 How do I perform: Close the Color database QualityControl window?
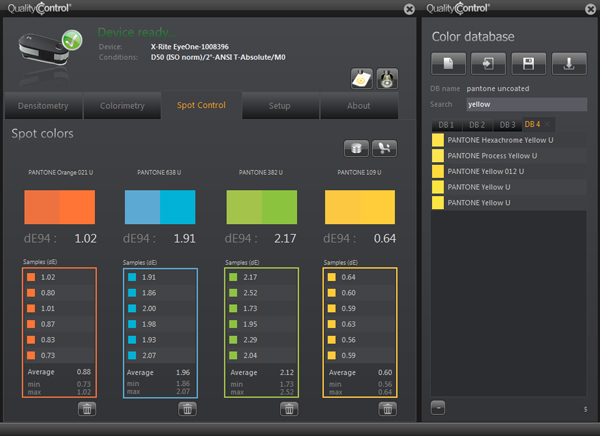point(590,9)
